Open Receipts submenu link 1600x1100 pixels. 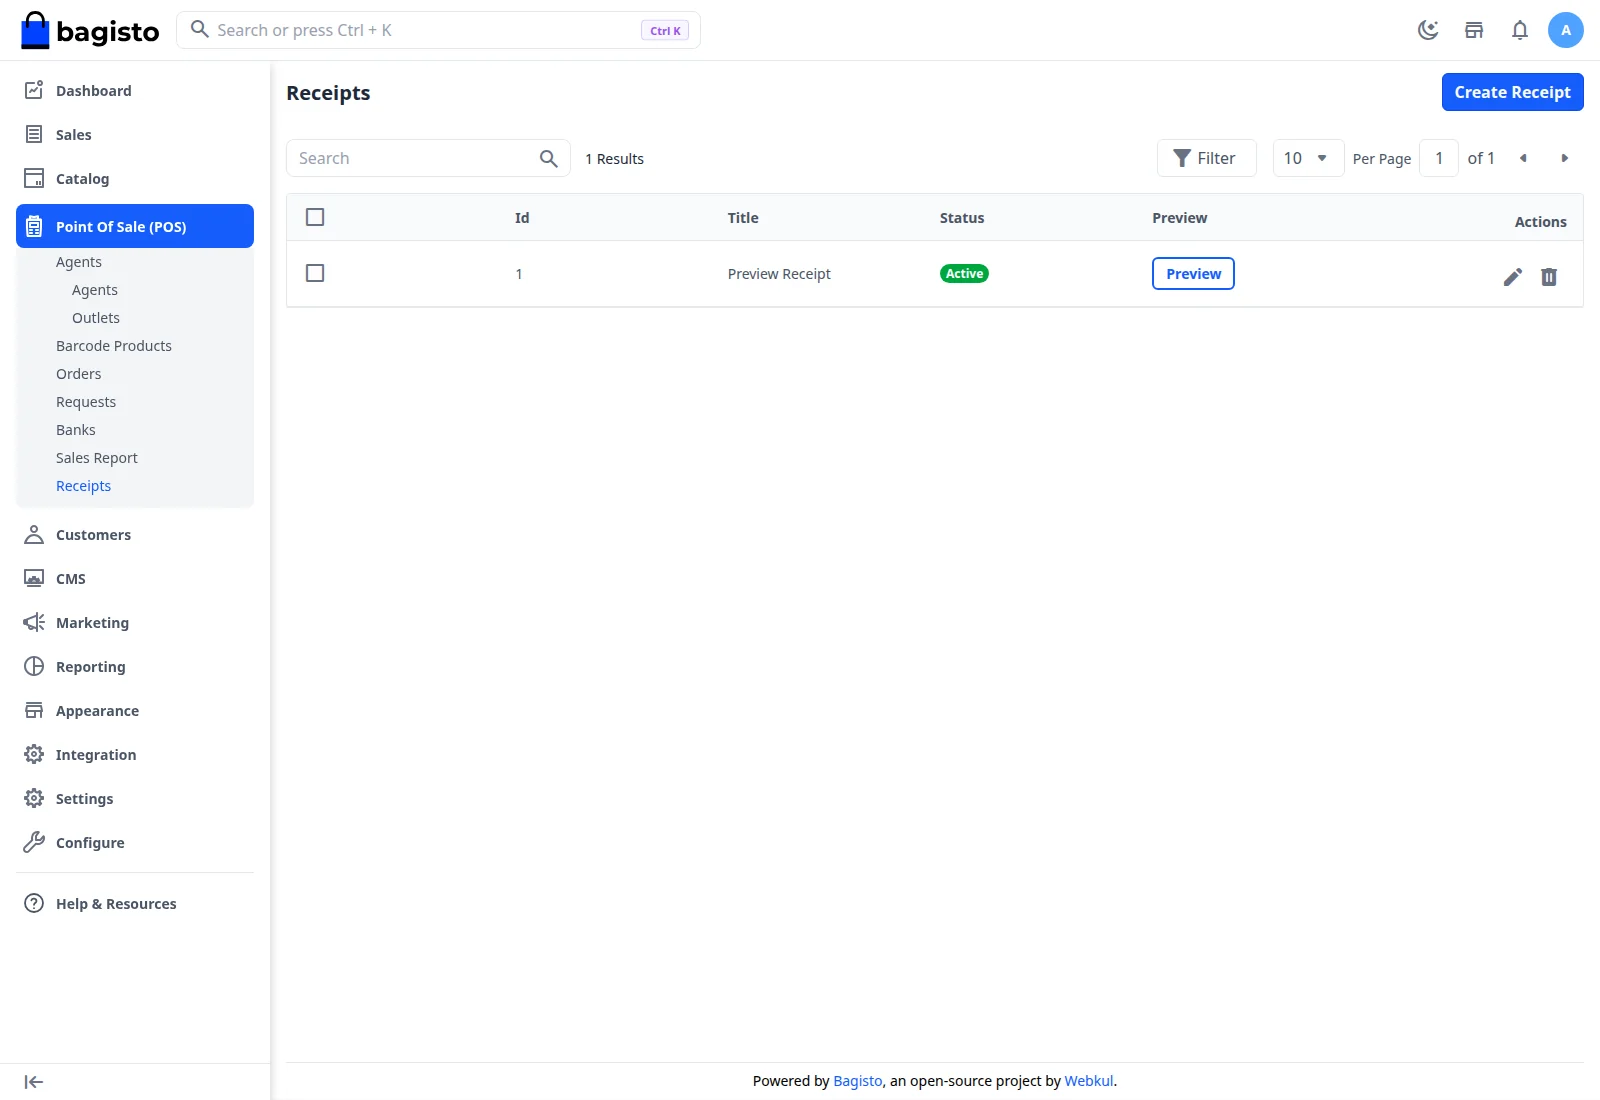pyautogui.click(x=84, y=486)
